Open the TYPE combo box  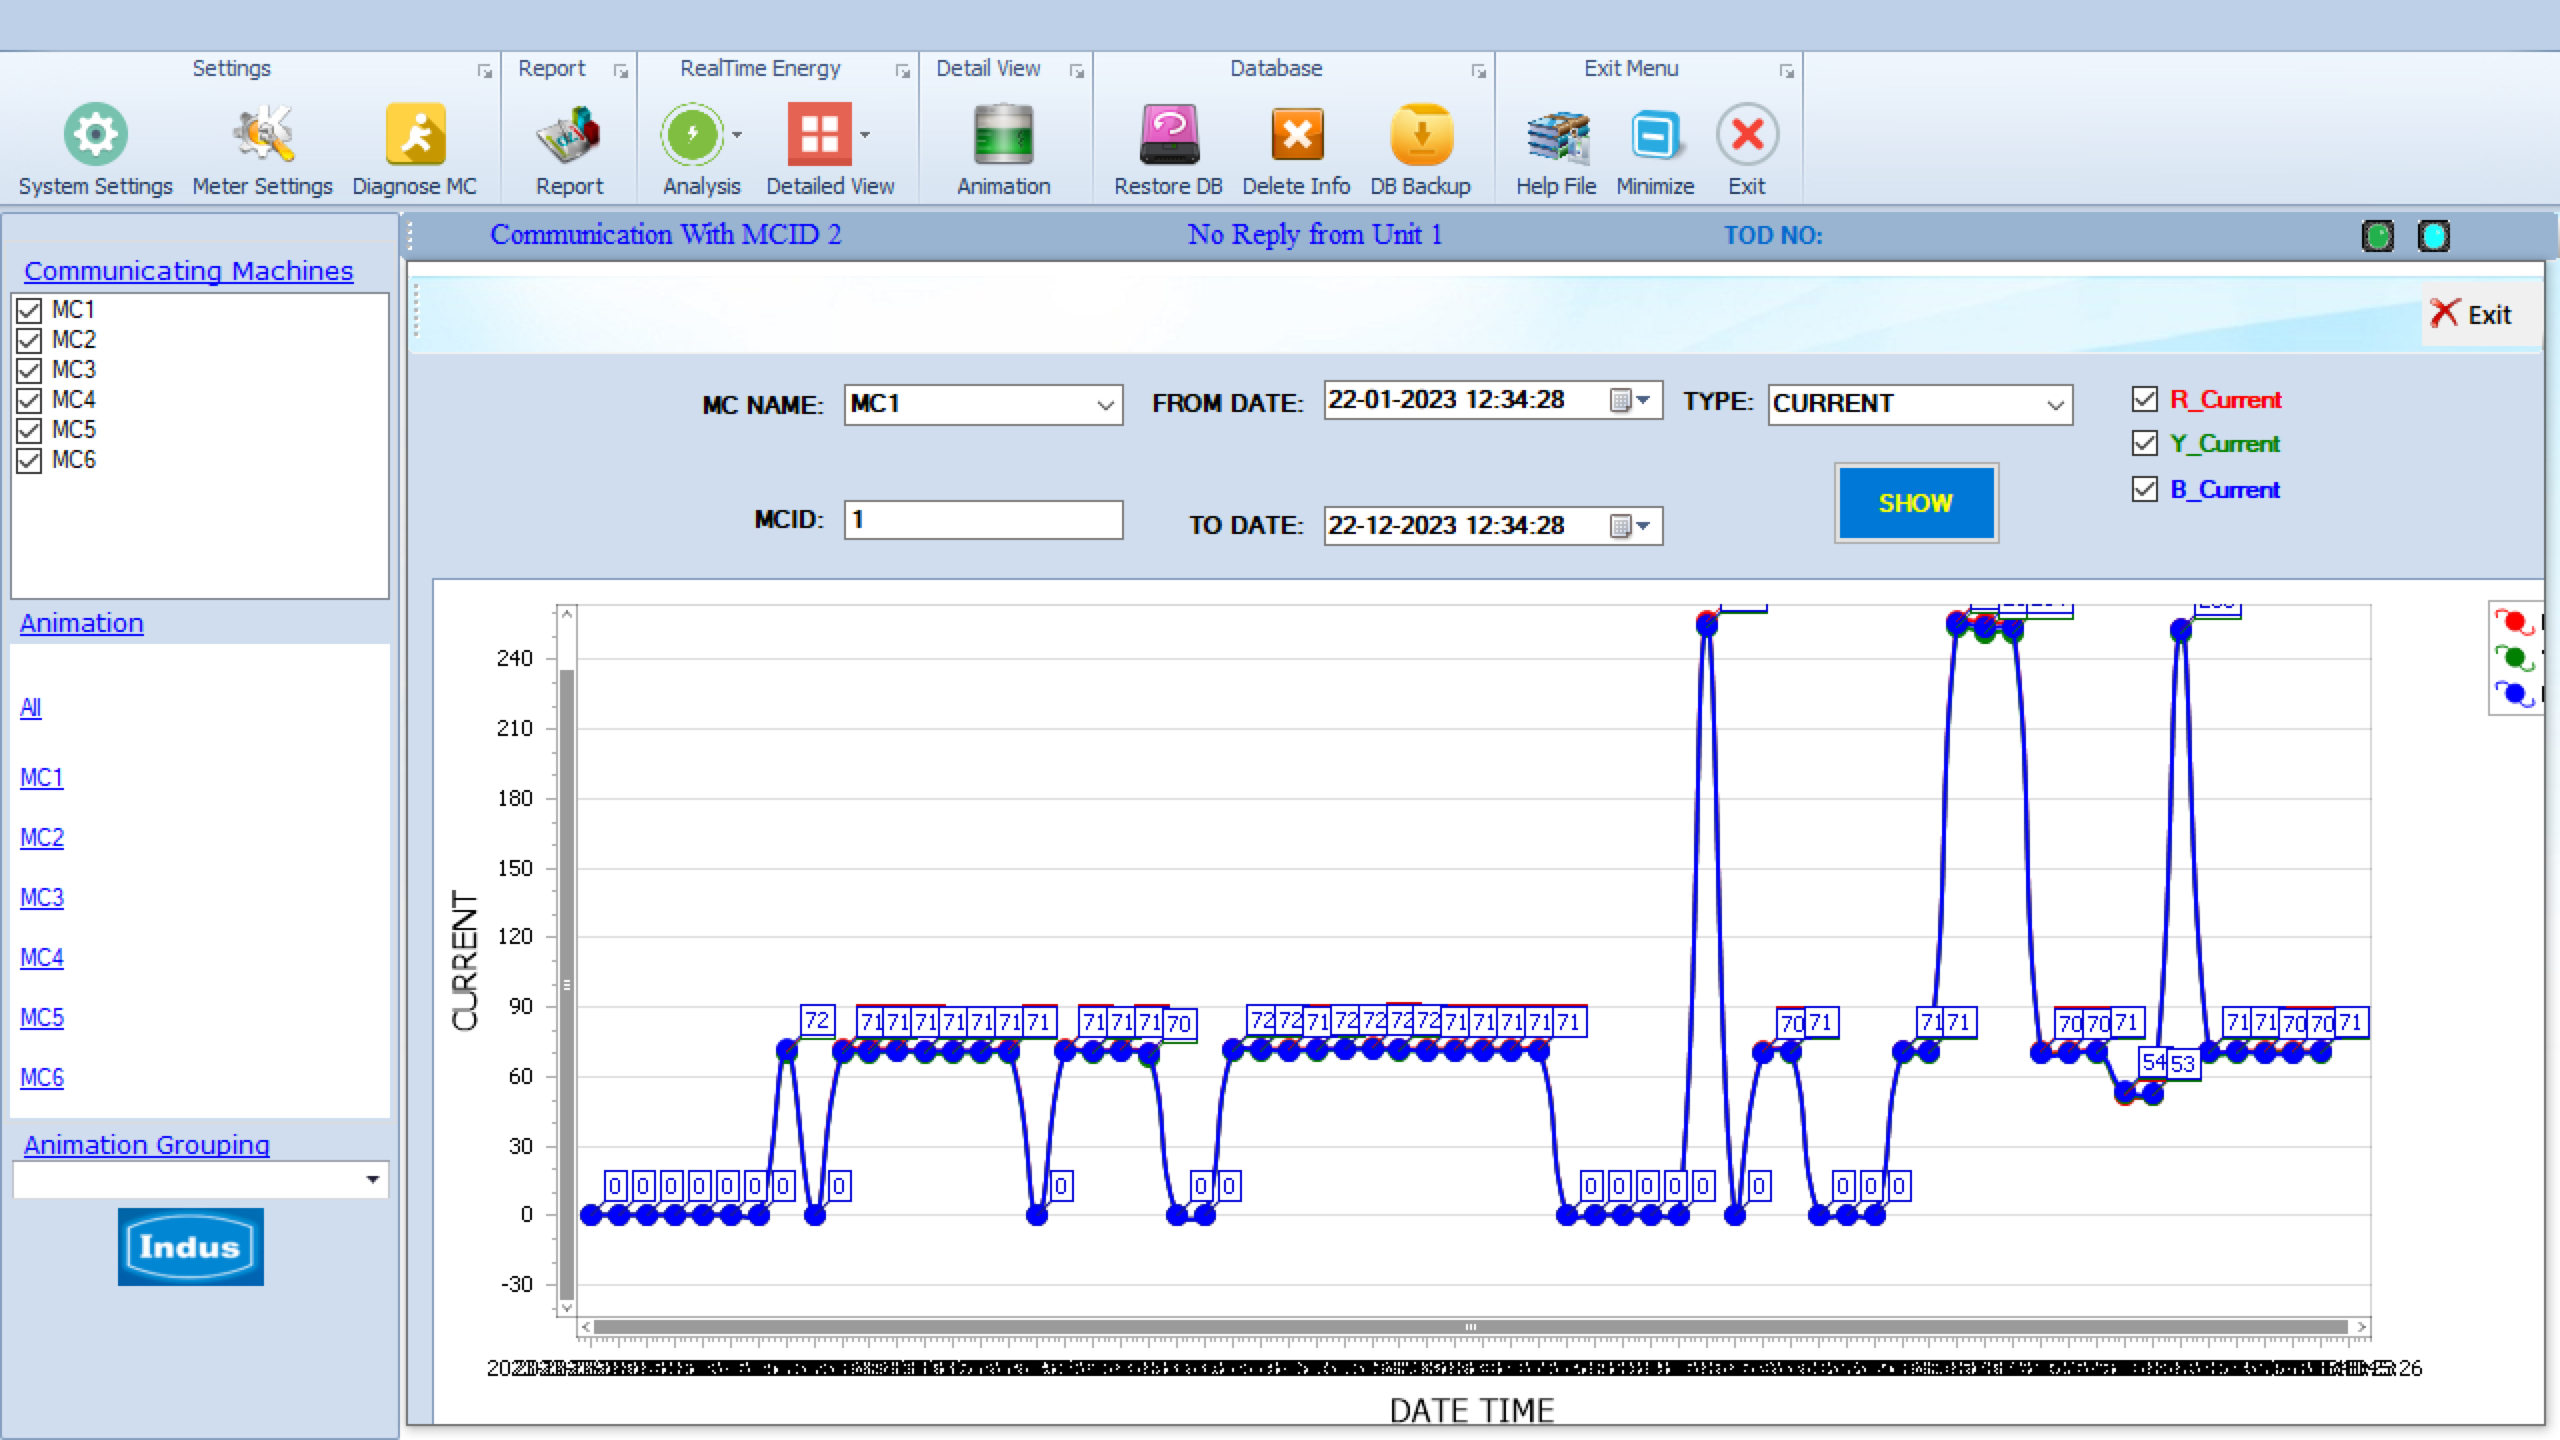(x=2055, y=405)
